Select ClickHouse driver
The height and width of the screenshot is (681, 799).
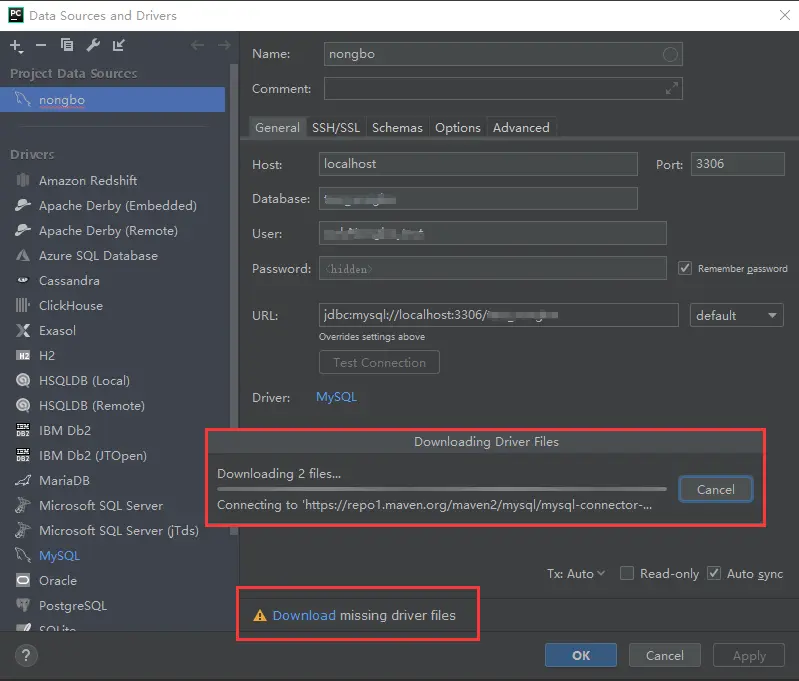point(113,305)
